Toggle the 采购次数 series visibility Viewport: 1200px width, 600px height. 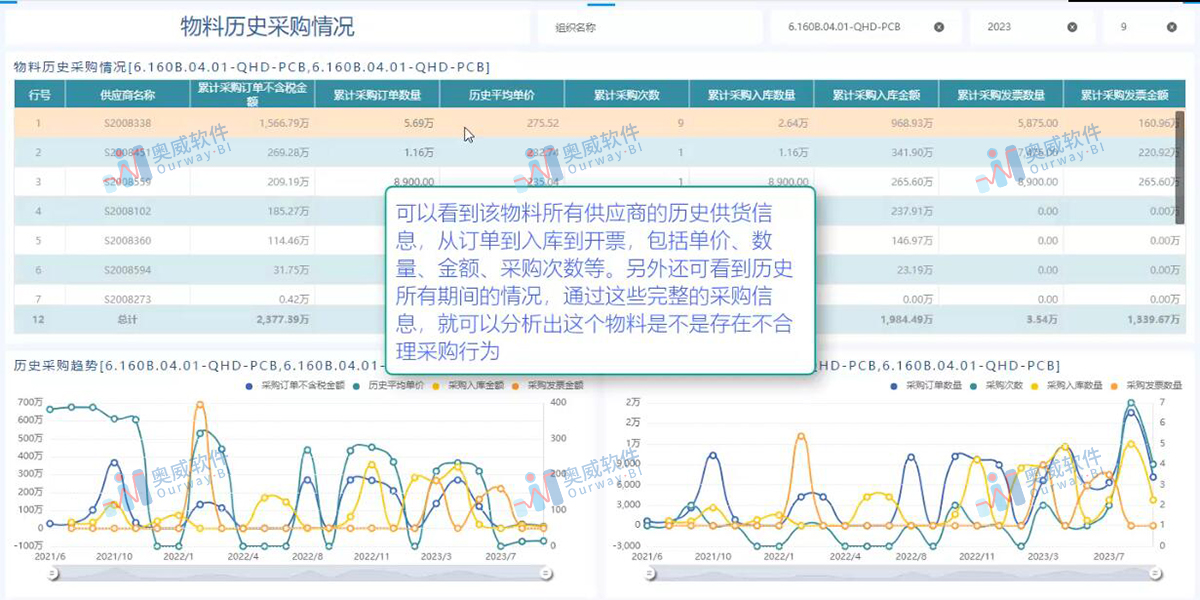[x=972, y=386]
